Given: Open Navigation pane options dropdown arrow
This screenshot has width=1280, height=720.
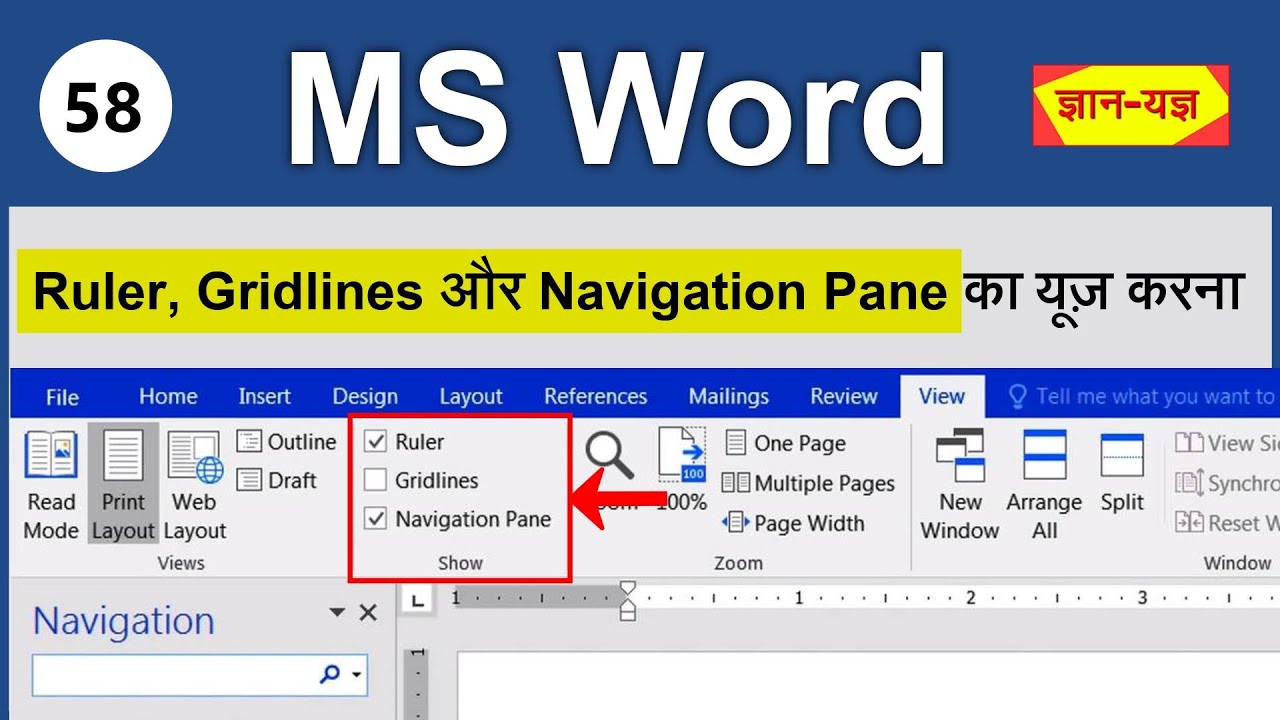Looking at the screenshot, I should tap(337, 612).
